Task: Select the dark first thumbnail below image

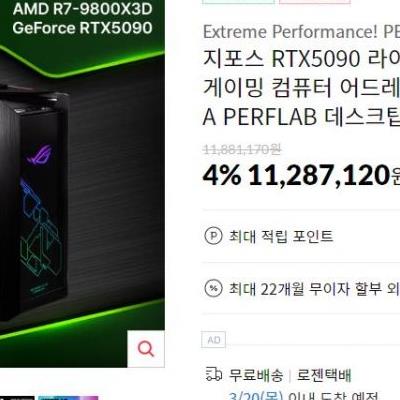Action: point(17,398)
